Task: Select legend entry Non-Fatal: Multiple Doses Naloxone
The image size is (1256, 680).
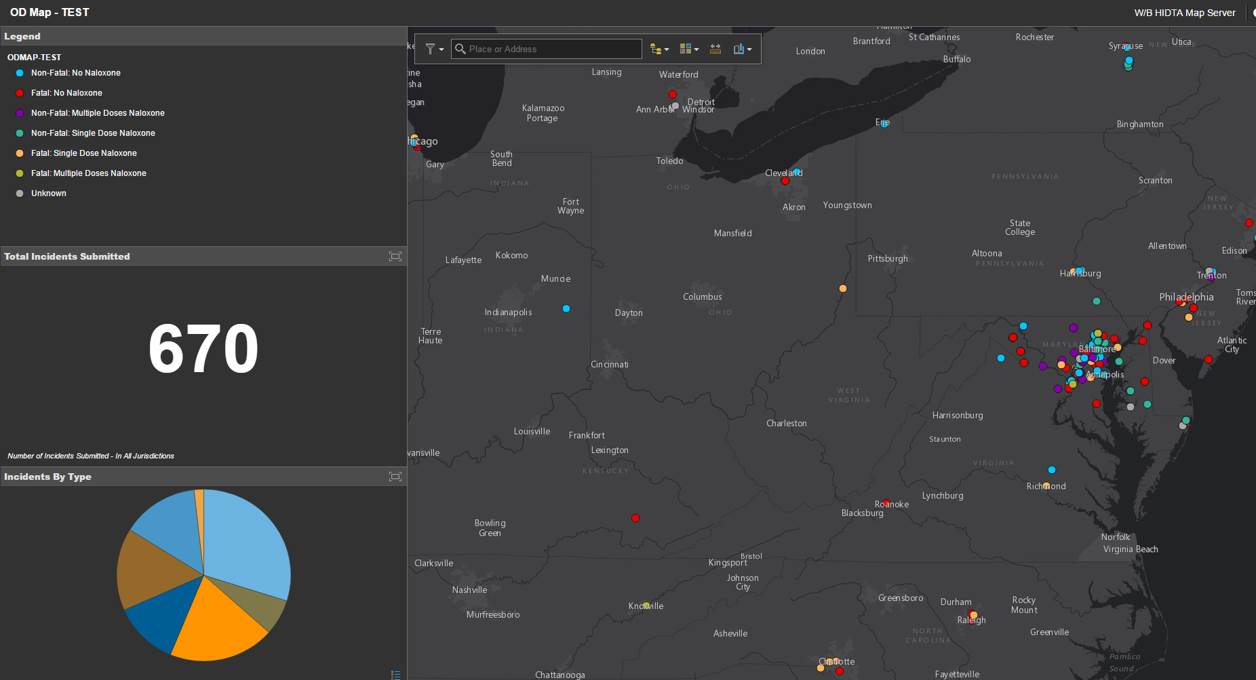Action: (89, 113)
